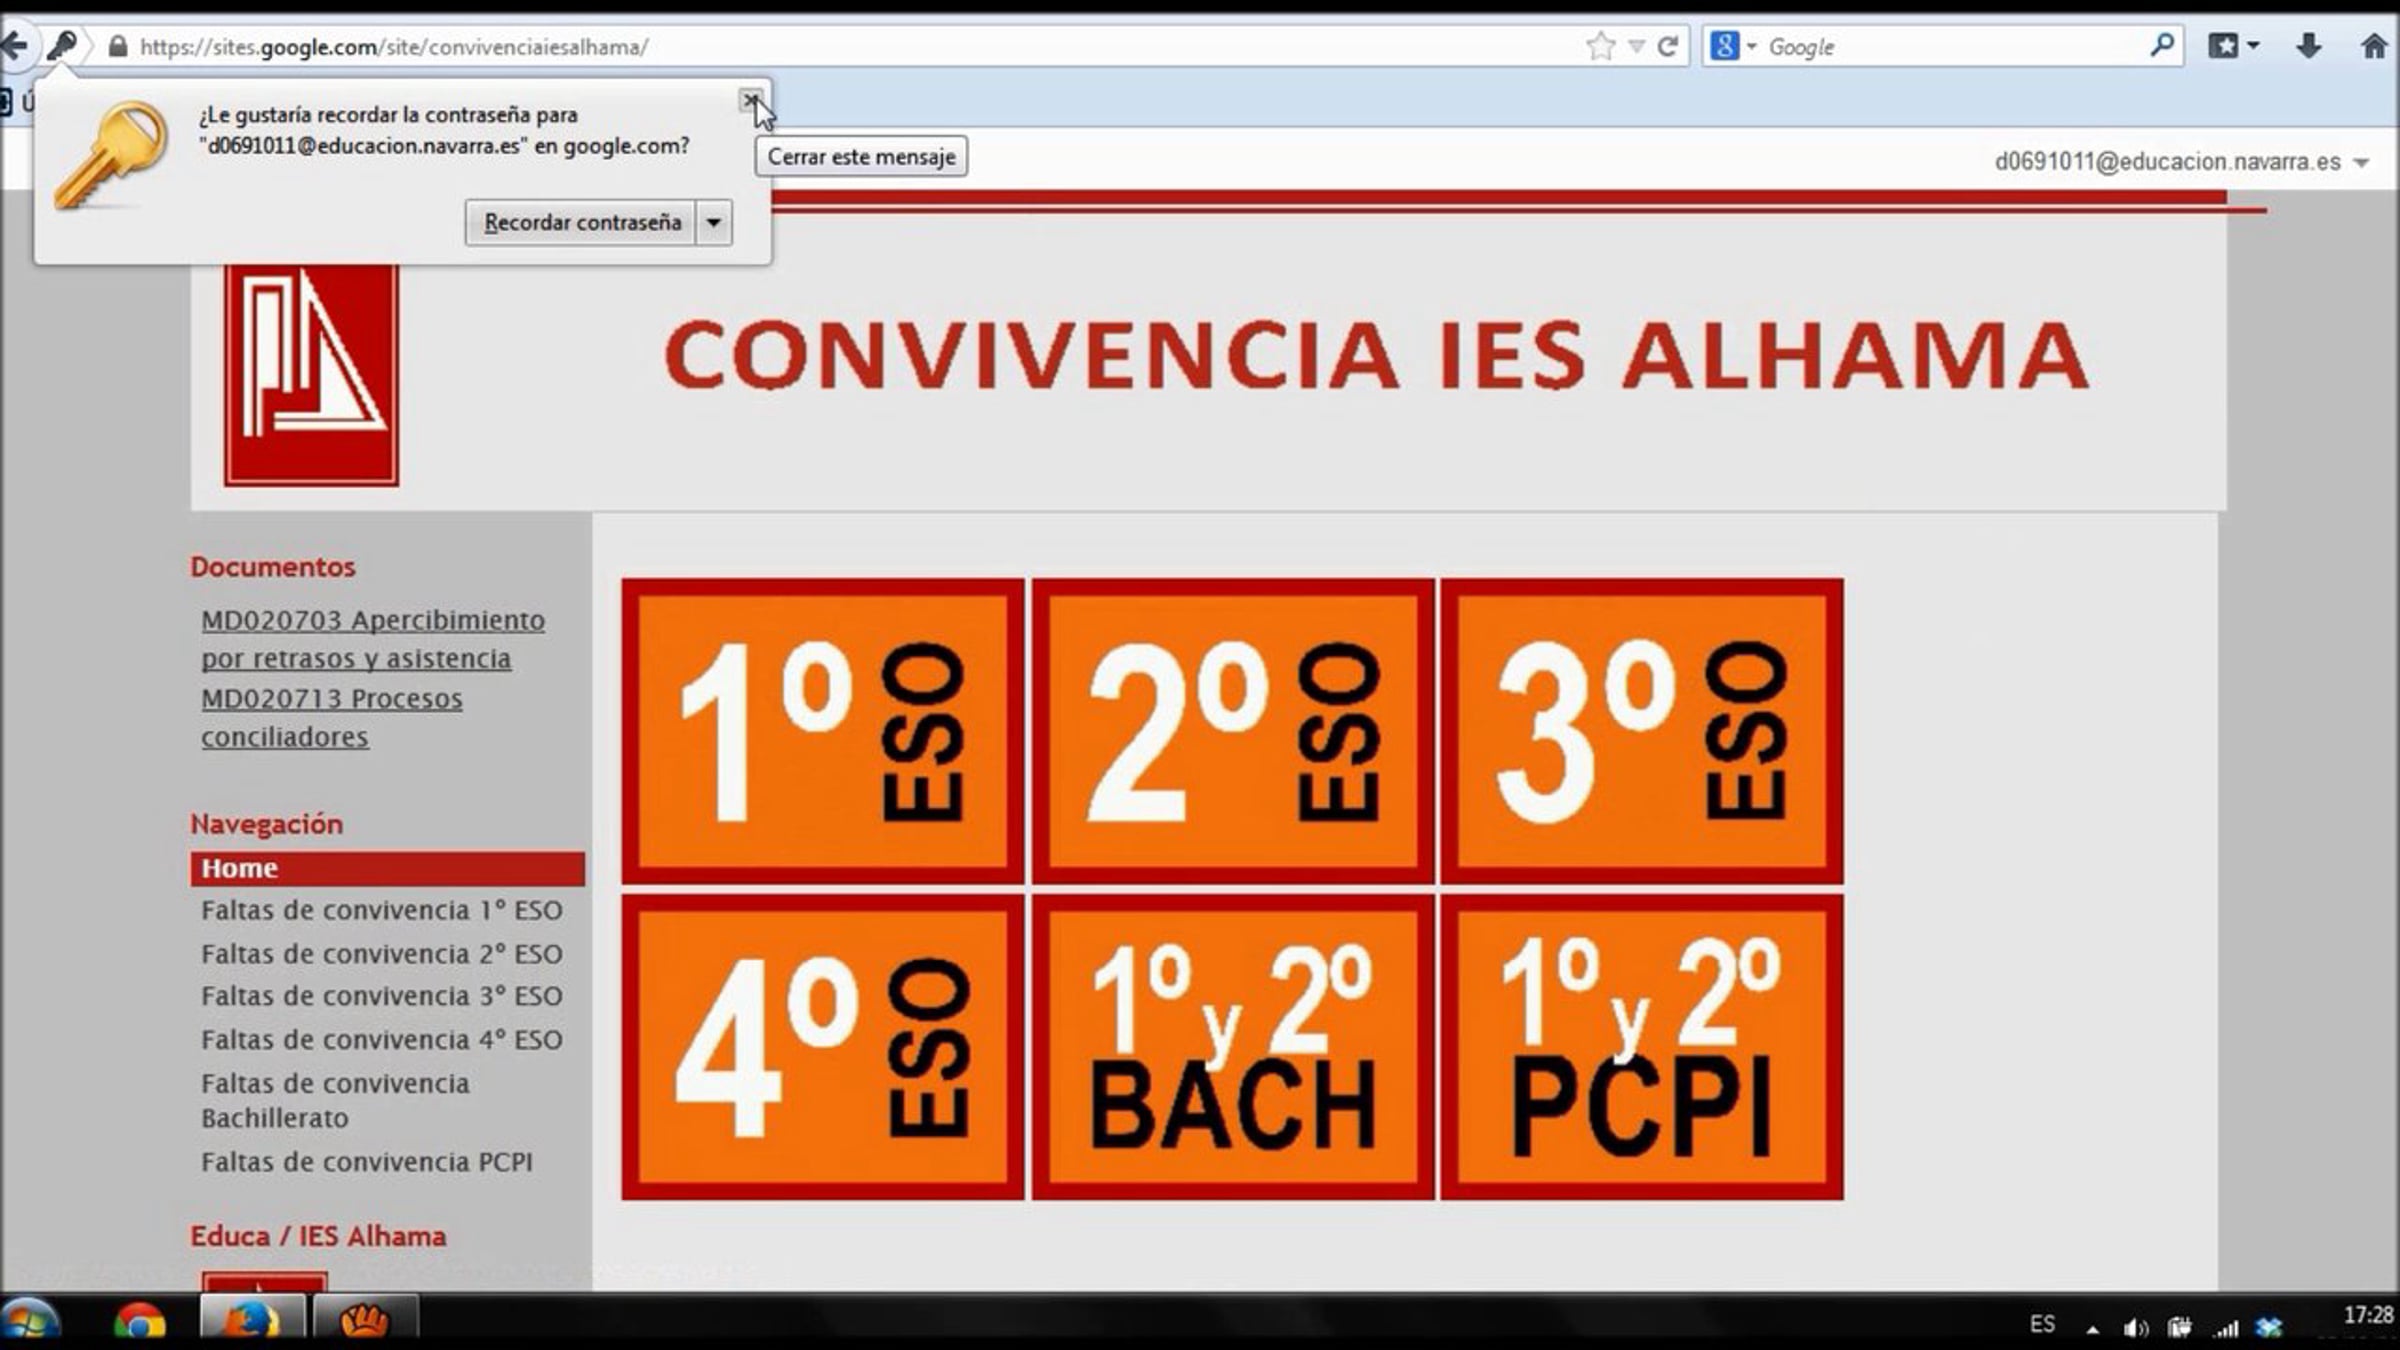Click the search magnifier icon

tap(2161, 45)
